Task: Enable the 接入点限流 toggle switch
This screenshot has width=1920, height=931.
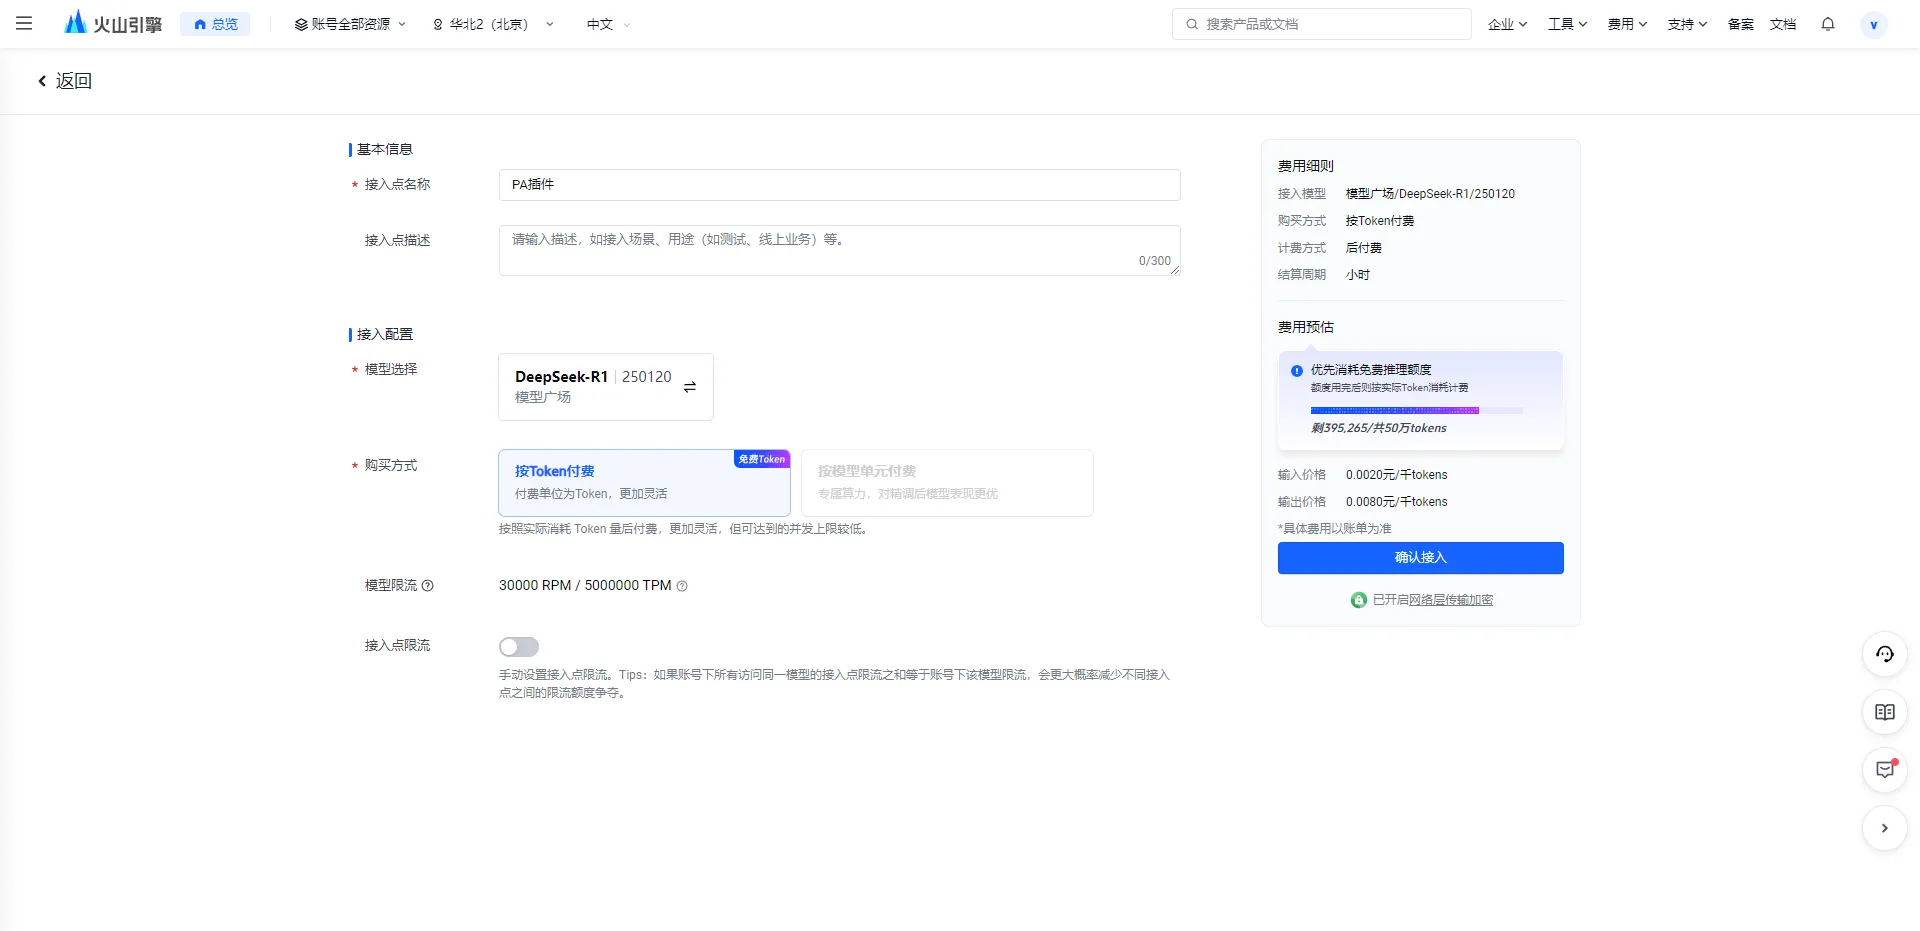Action: (x=519, y=647)
